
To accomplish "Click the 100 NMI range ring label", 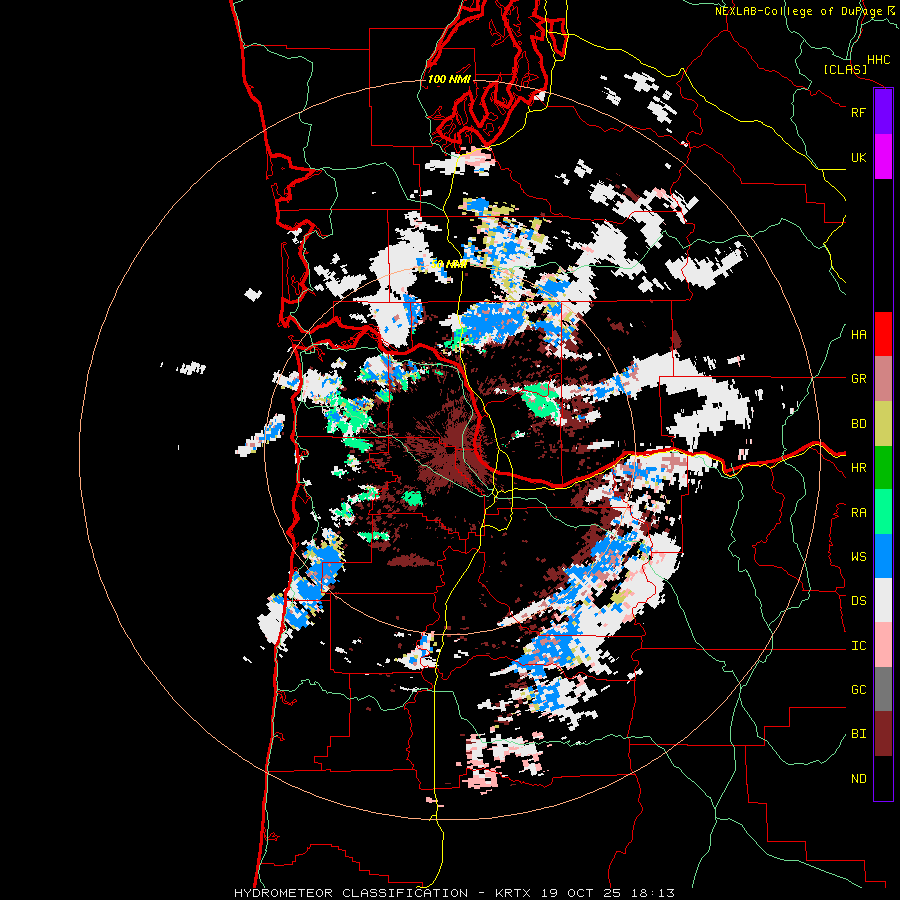I will tap(449, 79).
